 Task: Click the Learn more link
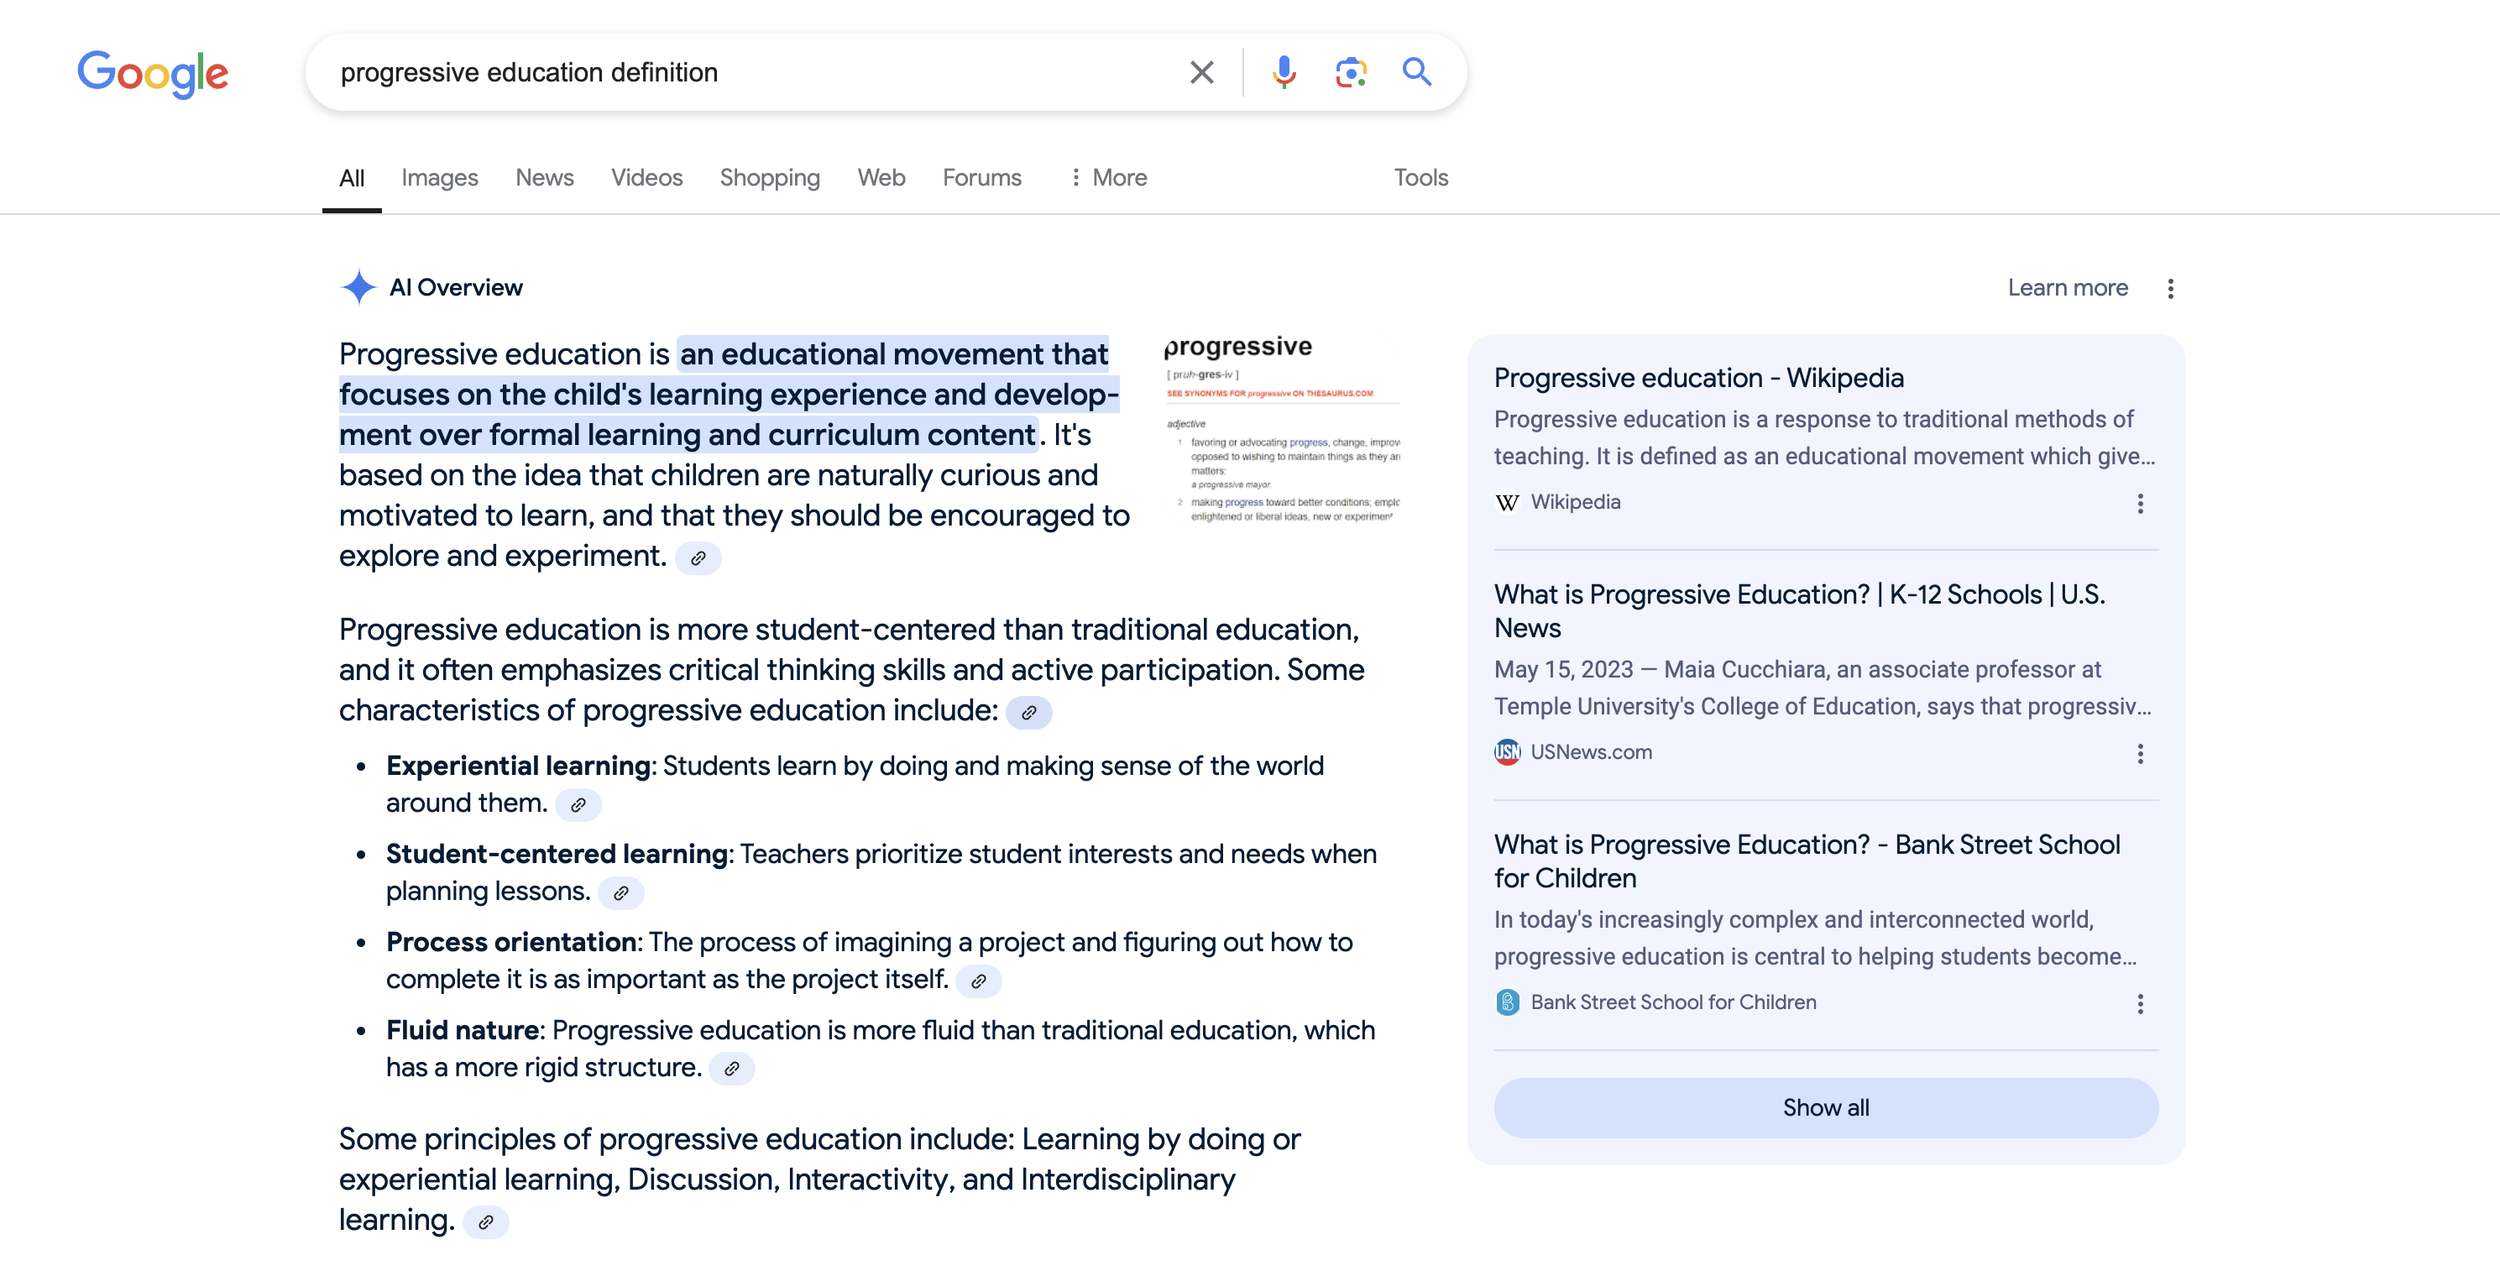click(x=2067, y=288)
